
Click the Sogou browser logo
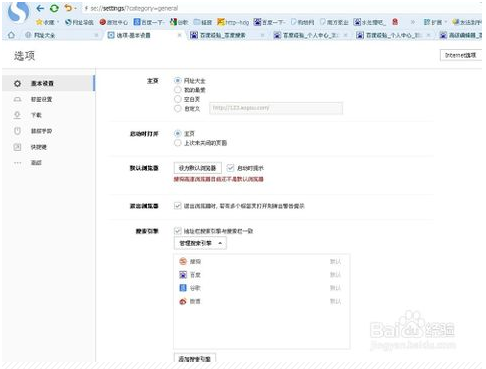click(x=18, y=13)
